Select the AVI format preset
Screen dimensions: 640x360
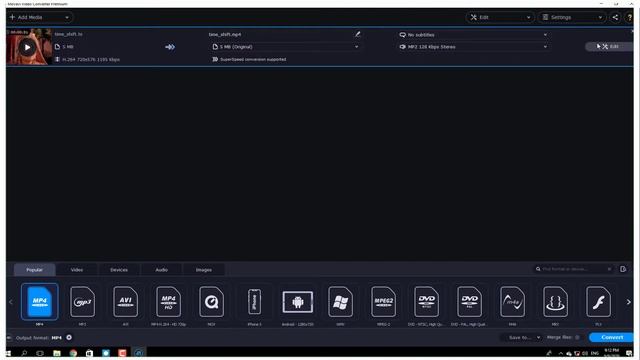[x=125, y=302]
